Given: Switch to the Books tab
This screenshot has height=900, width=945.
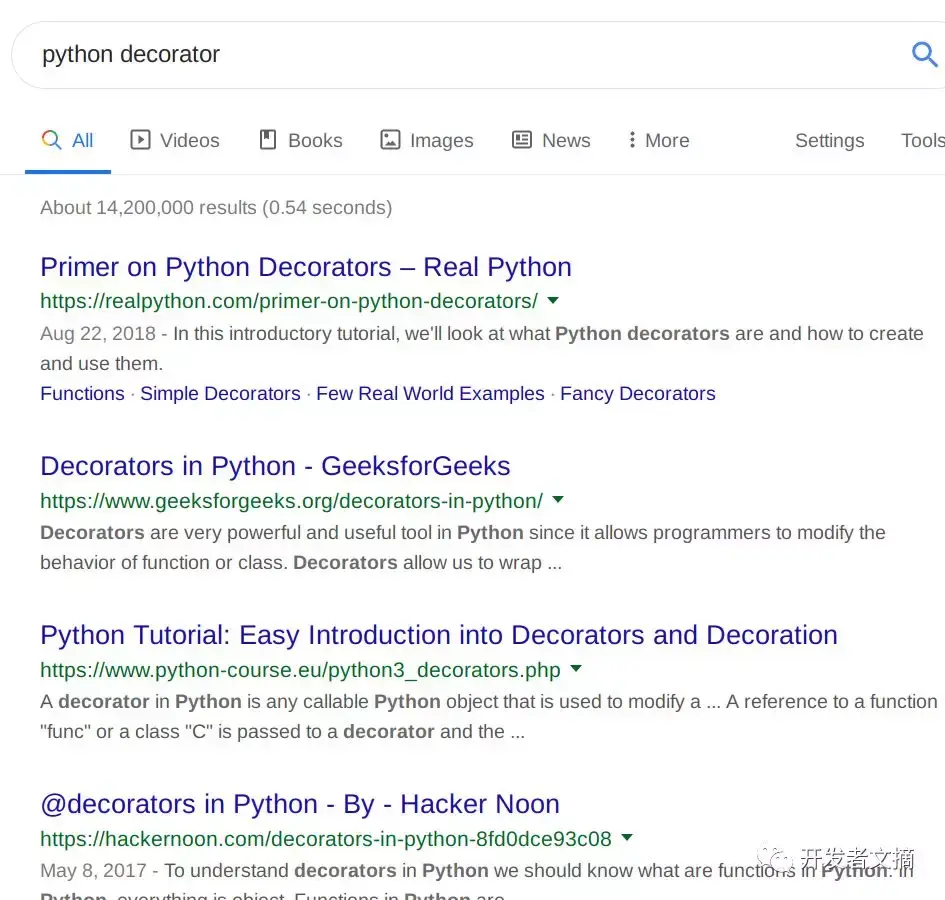Looking at the screenshot, I should click(x=301, y=140).
